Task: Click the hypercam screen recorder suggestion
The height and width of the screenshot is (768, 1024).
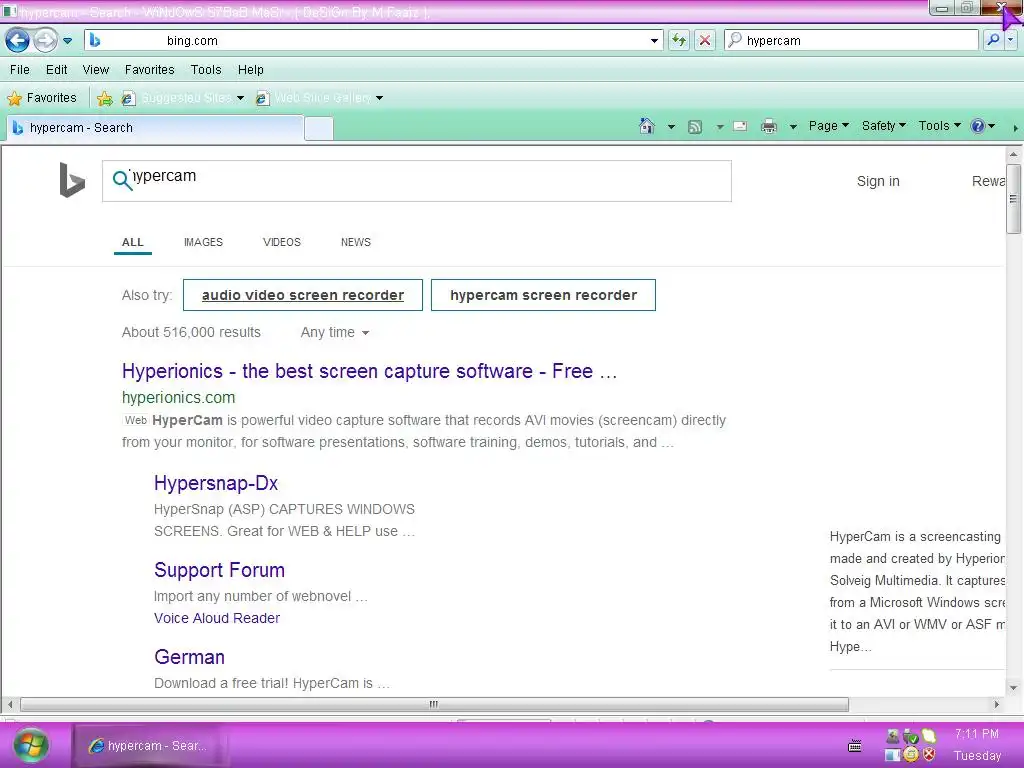Action: coord(543,295)
